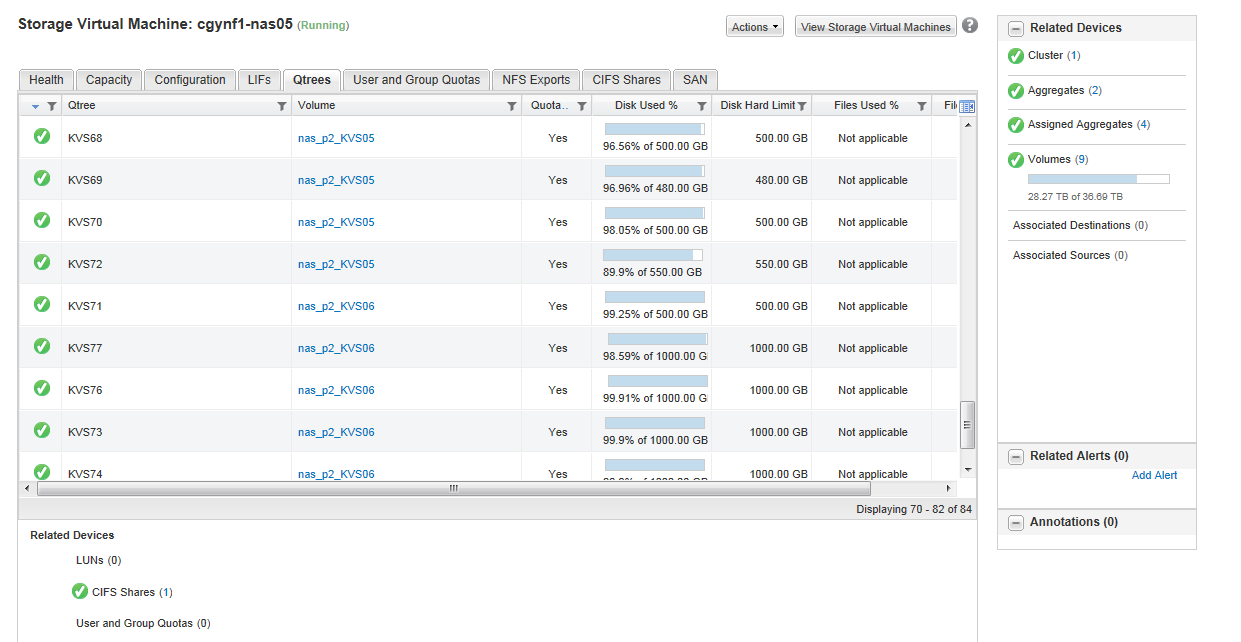Open the Actions dropdown
Viewport: 1241px width, 642px height.
(755, 27)
